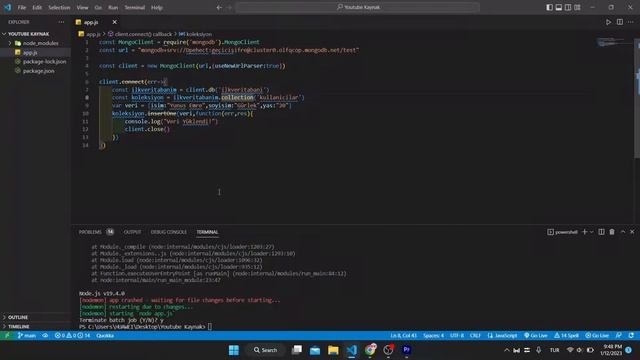Open File Explorer from taskbar
The width and height of the screenshot is (640, 360).
333,350
